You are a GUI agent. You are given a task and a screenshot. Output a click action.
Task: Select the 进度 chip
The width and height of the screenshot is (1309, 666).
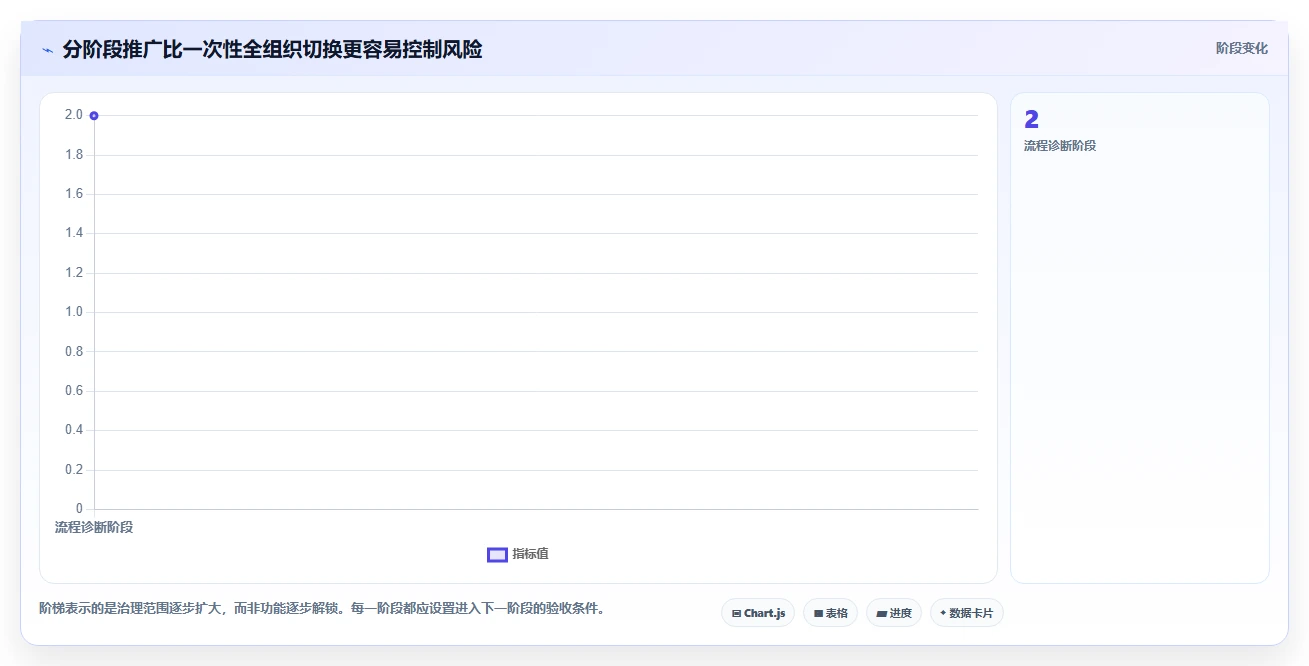(894, 613)
